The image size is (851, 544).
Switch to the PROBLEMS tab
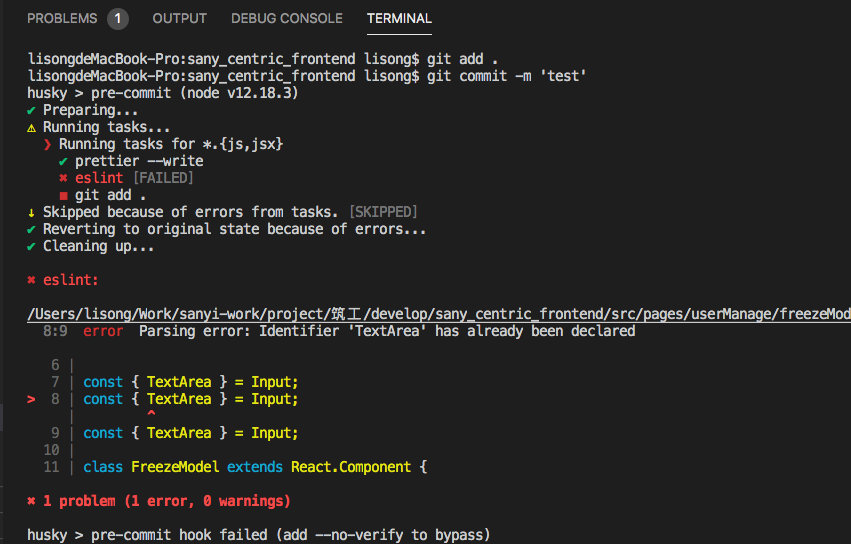(x=62, y=18)
